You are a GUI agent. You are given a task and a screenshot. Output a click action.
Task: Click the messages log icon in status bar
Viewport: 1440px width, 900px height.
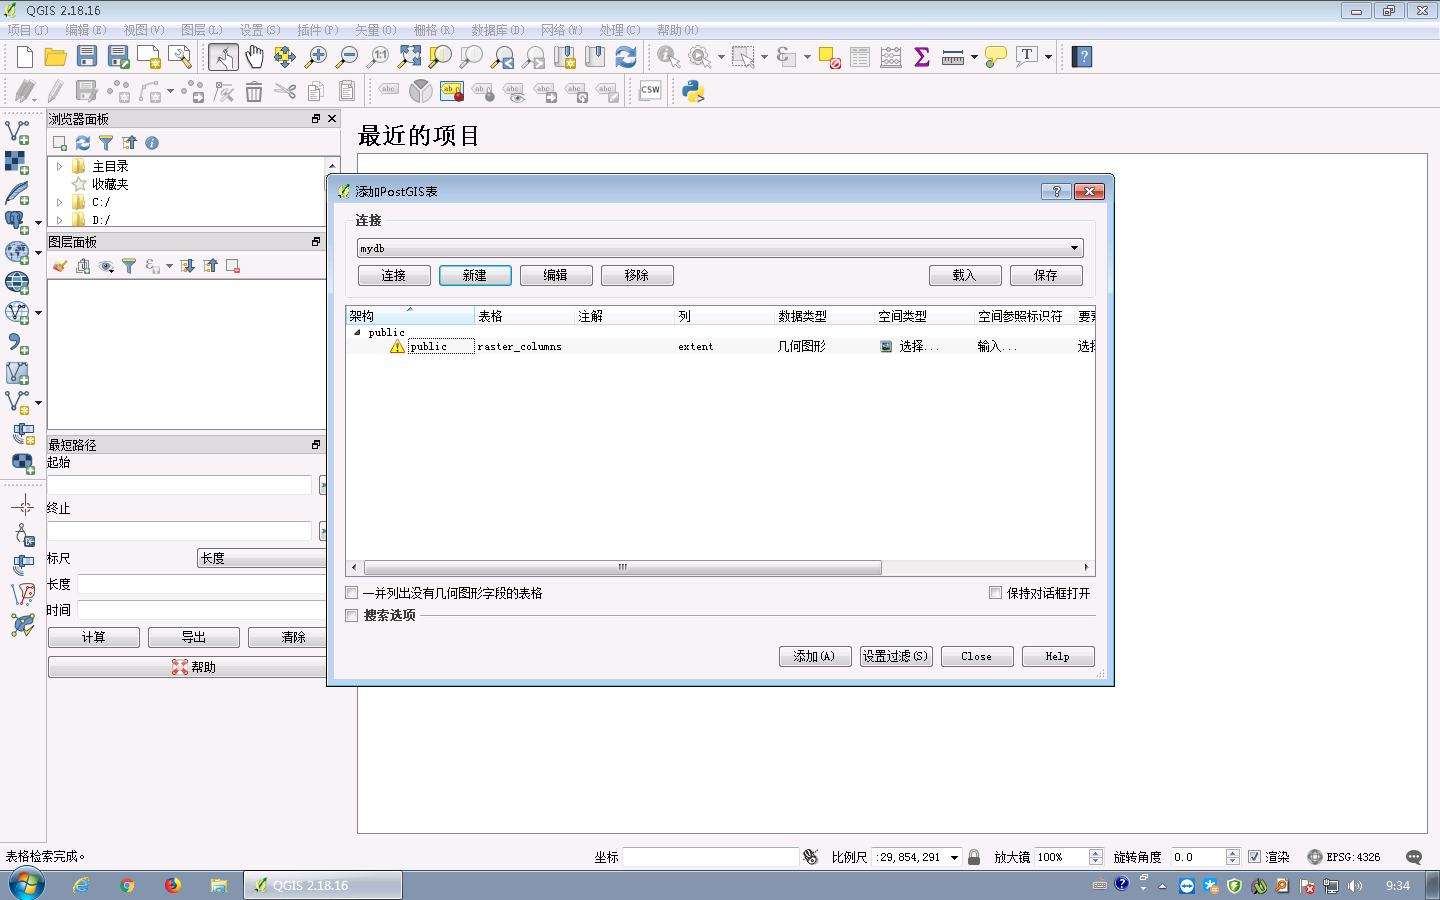1414,857
